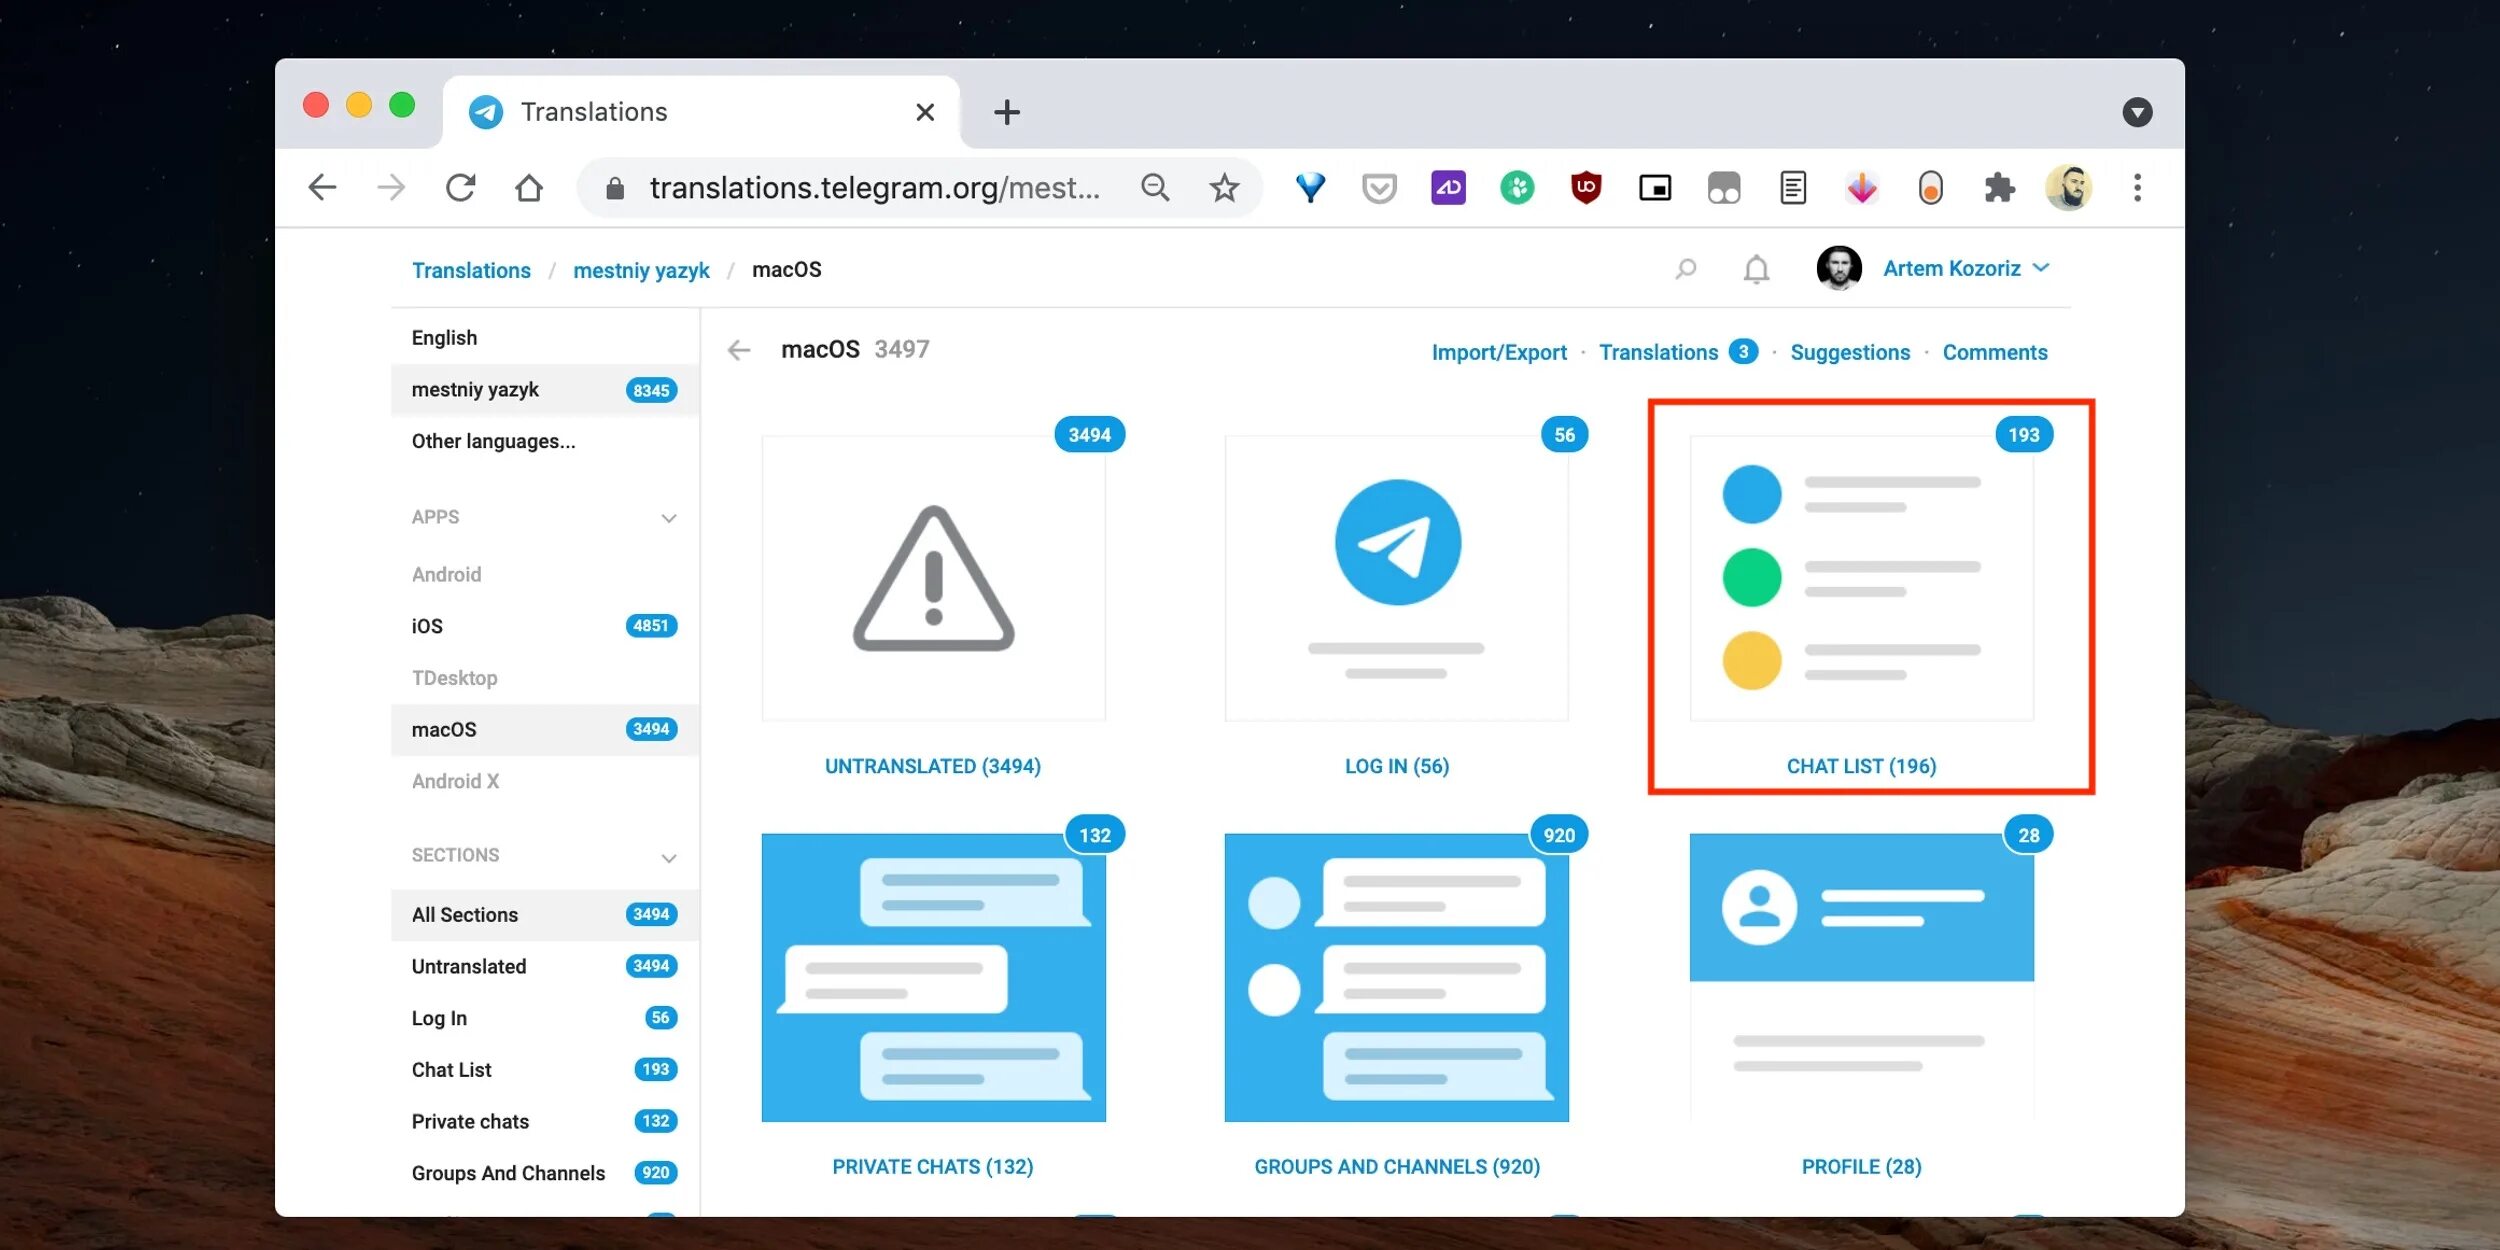The height and width of the screenshot is (1250, 2500).
Task: Open the Suggestions link
Action: (1850, 352)
